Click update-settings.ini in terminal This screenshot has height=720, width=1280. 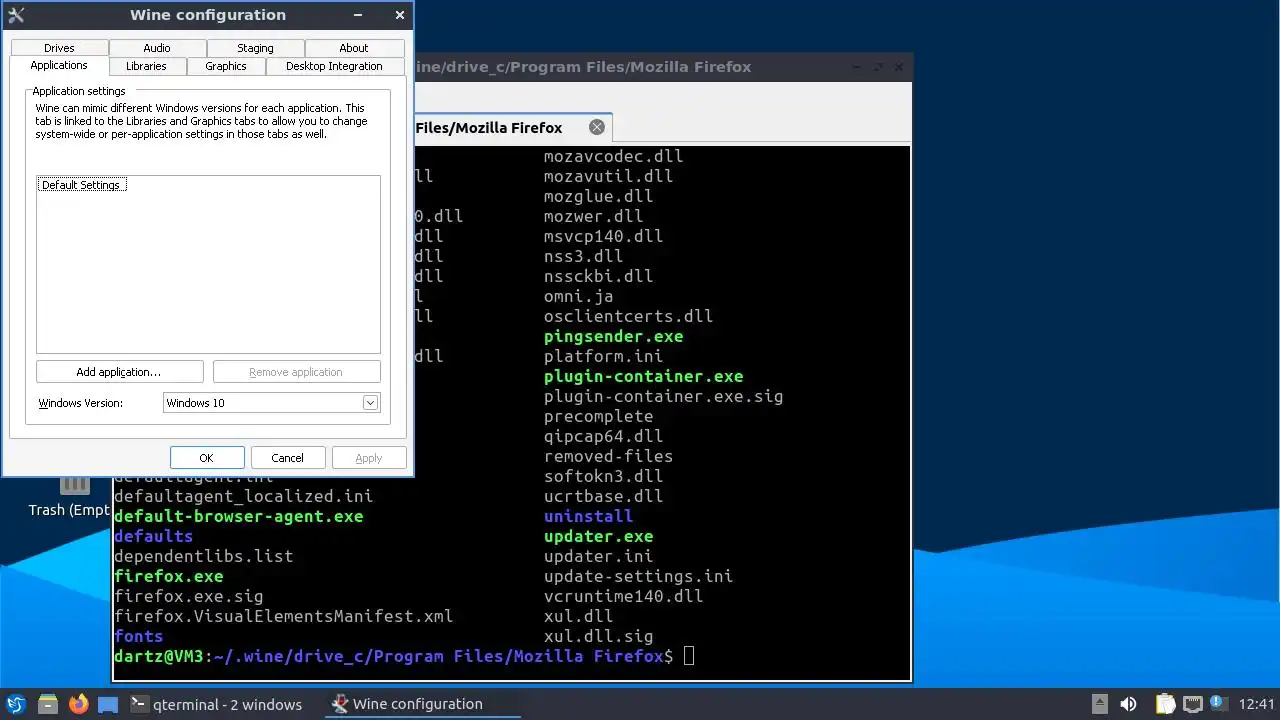639,576
